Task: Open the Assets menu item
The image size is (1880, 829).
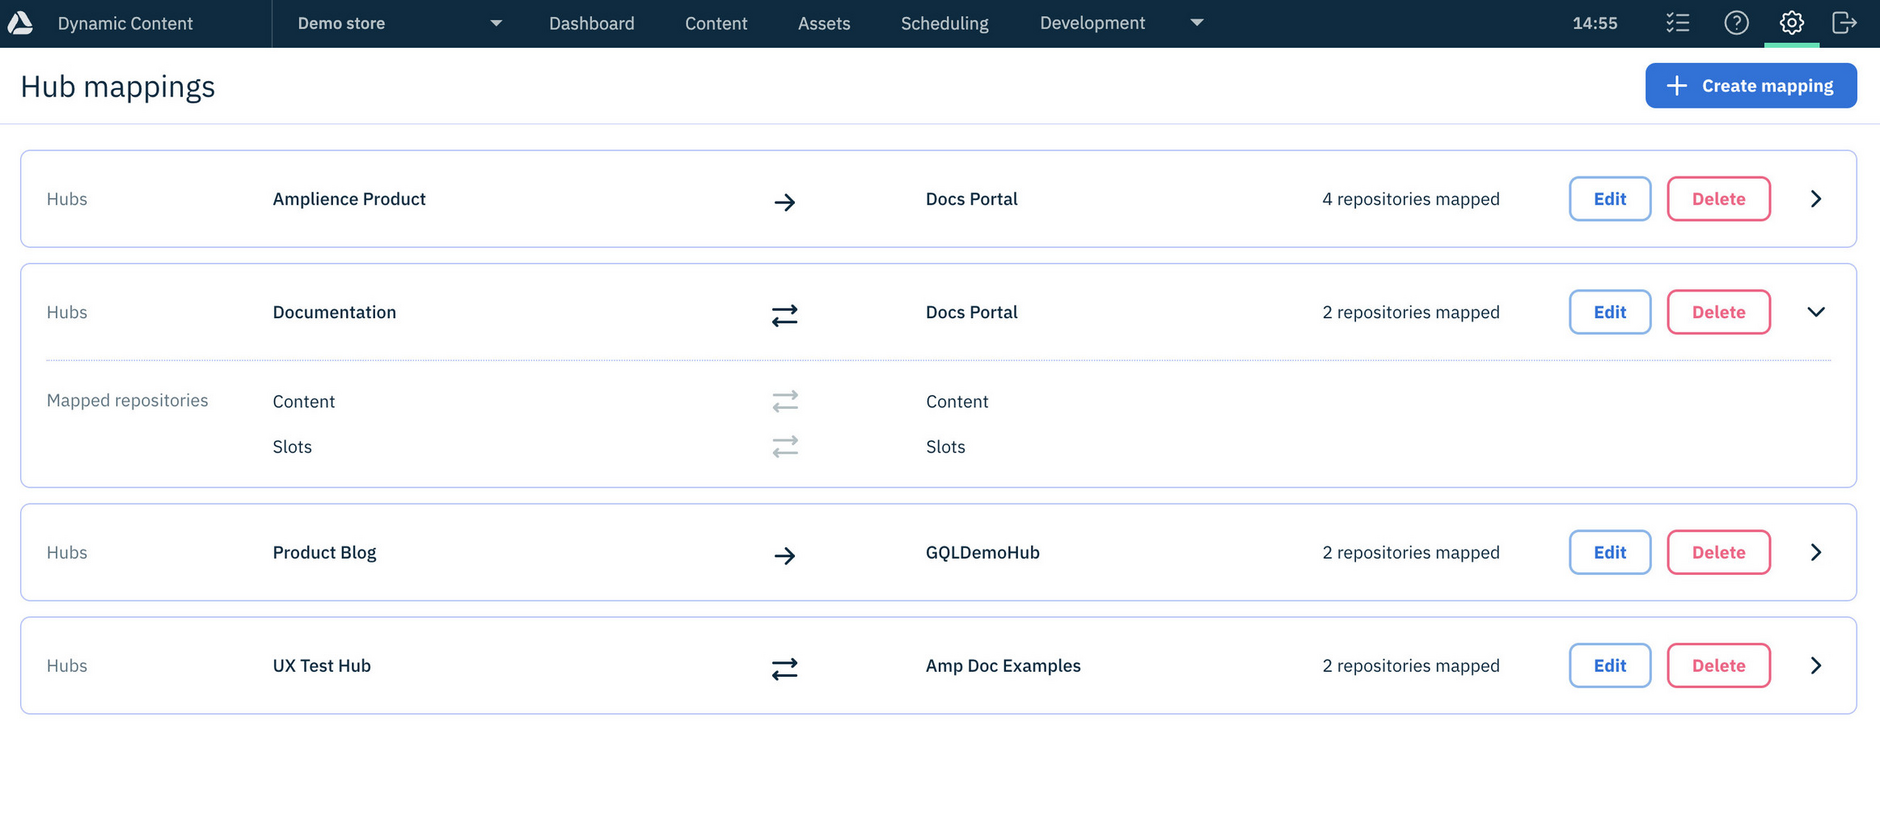Action: pyautogui.click(x=824, y=23)
